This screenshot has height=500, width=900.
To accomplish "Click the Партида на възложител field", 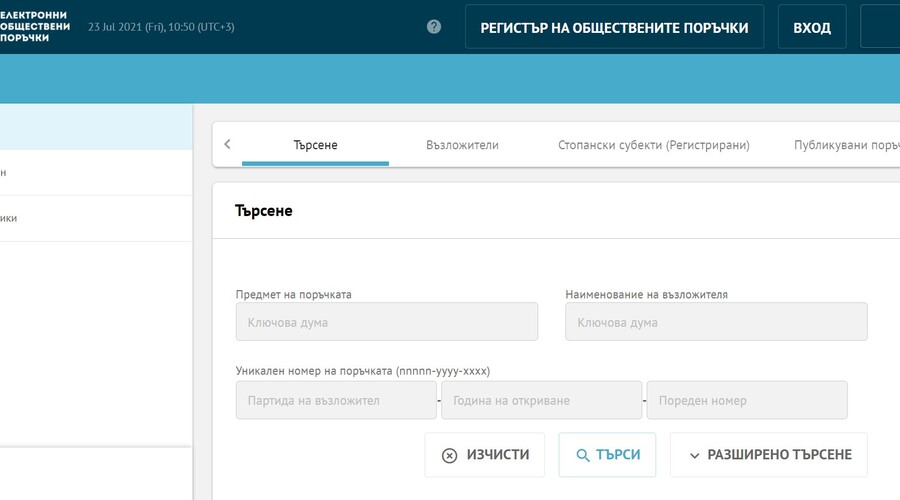I will (x=336, y=400).
